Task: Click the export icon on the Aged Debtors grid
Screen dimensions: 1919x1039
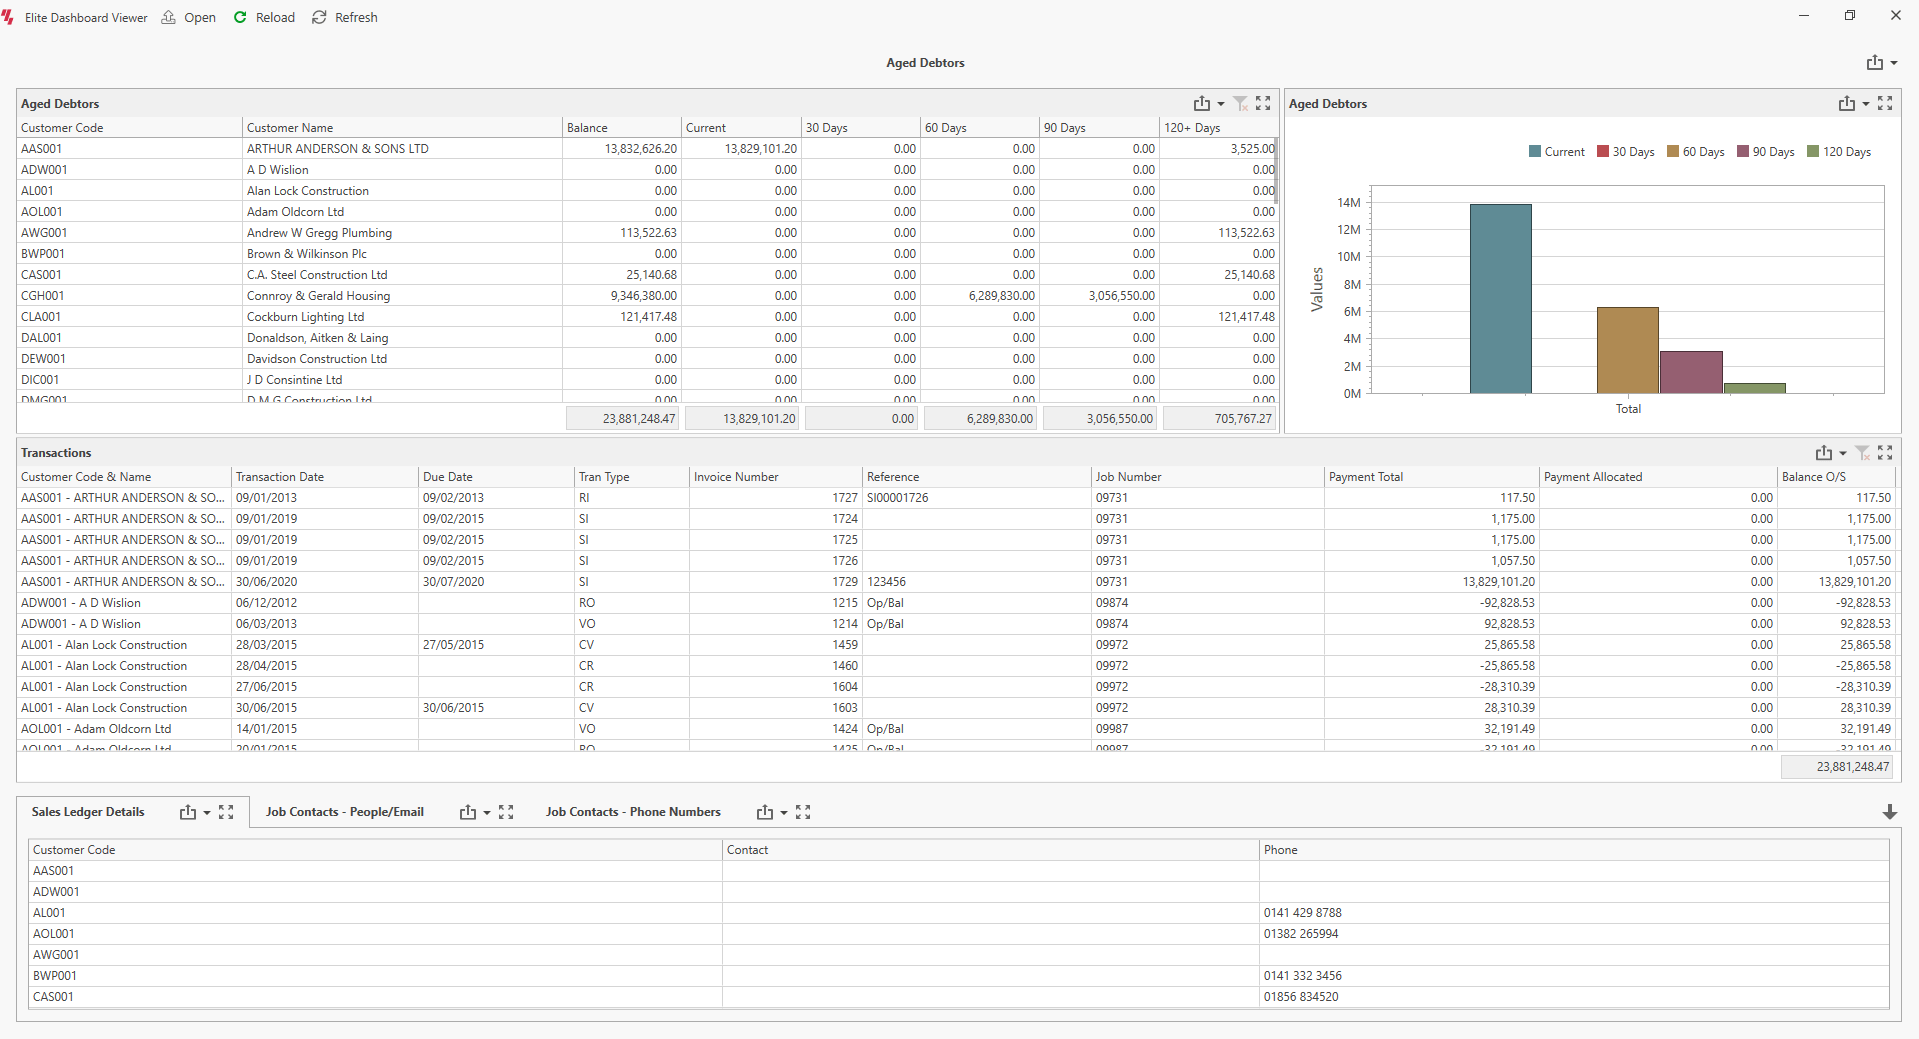Action: click(1201, 104)
